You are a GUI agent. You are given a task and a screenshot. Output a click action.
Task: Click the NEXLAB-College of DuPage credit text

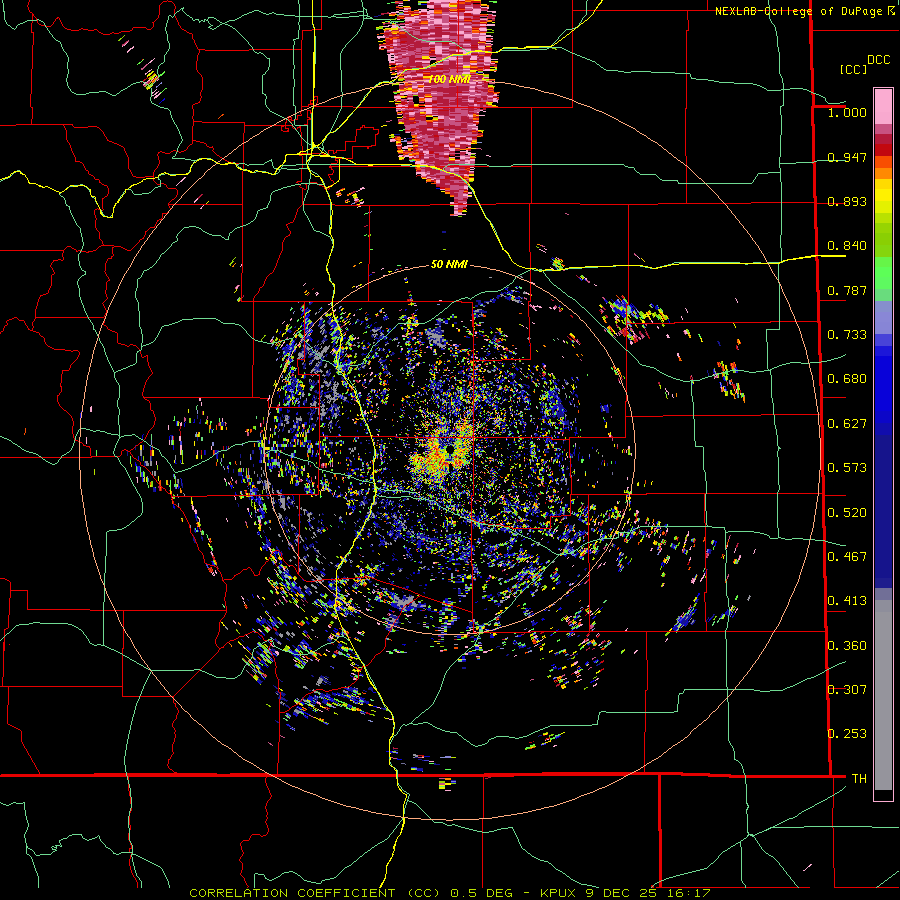pos(798,11)
